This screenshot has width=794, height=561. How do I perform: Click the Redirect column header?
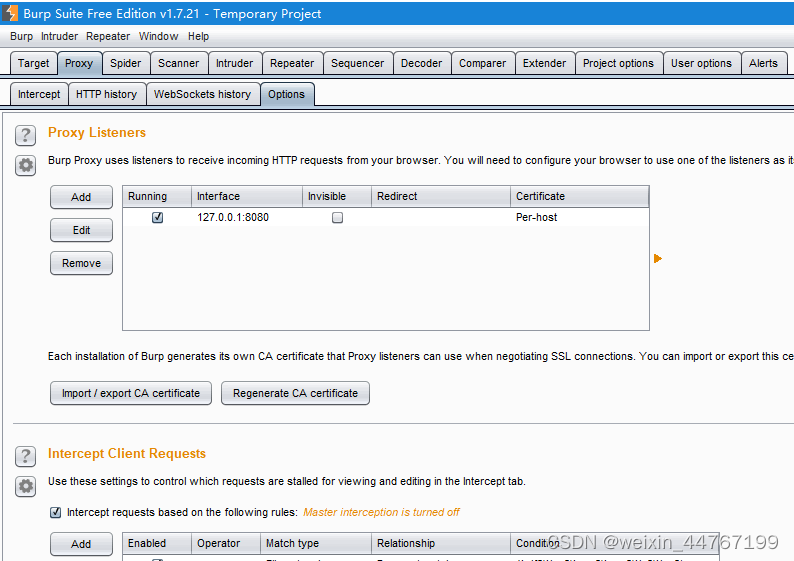click(441, 196)
